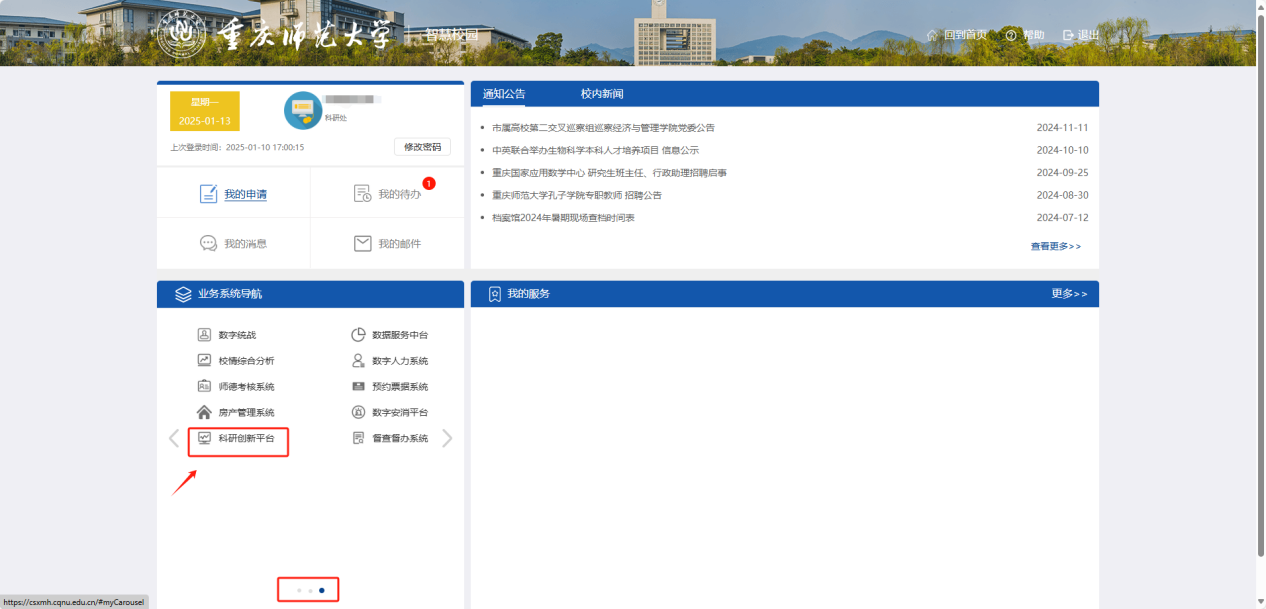
Task: Click the user avatar picture
Action: pyautogui.click(x=303, y=111)
